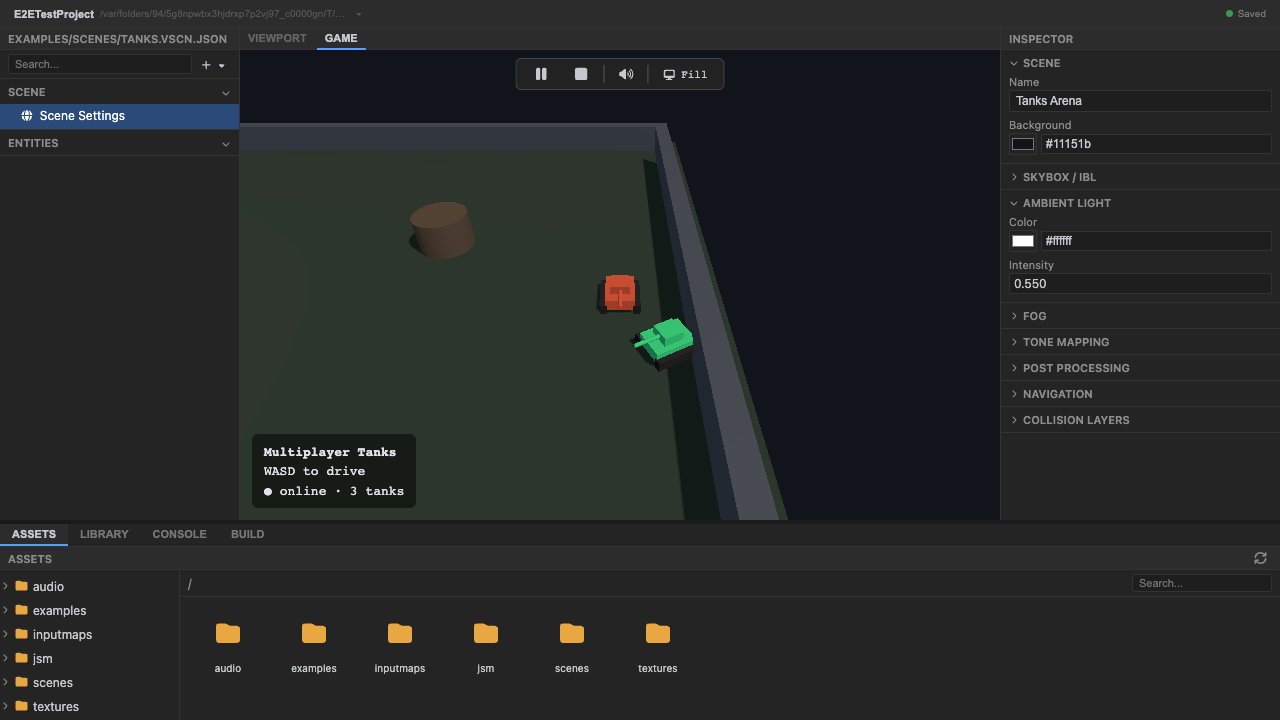
Task: Select the Game tab
Action: 341,38
